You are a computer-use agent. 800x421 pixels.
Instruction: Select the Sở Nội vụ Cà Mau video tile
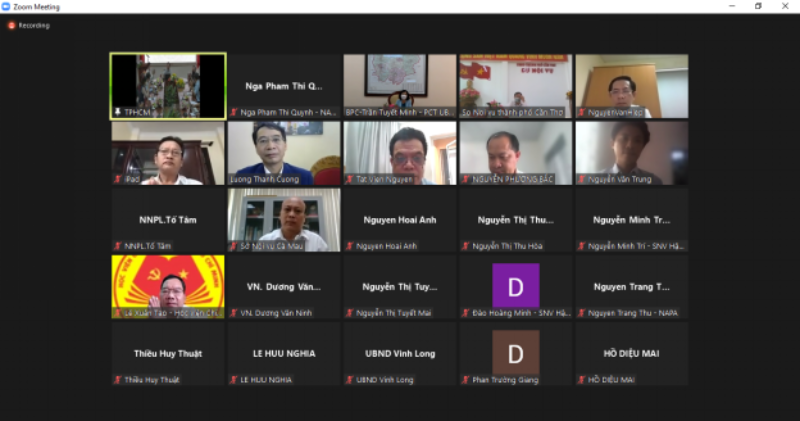(284, 219)
